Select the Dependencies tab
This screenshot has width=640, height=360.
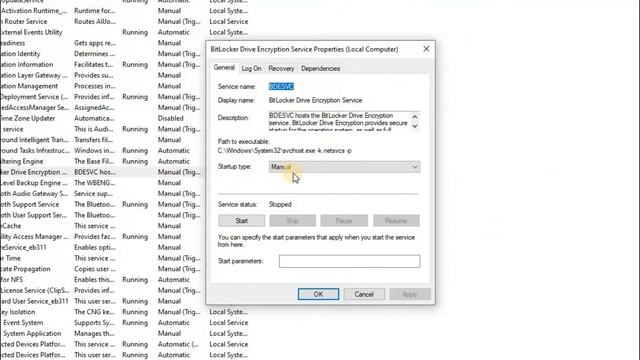(320, 69)
